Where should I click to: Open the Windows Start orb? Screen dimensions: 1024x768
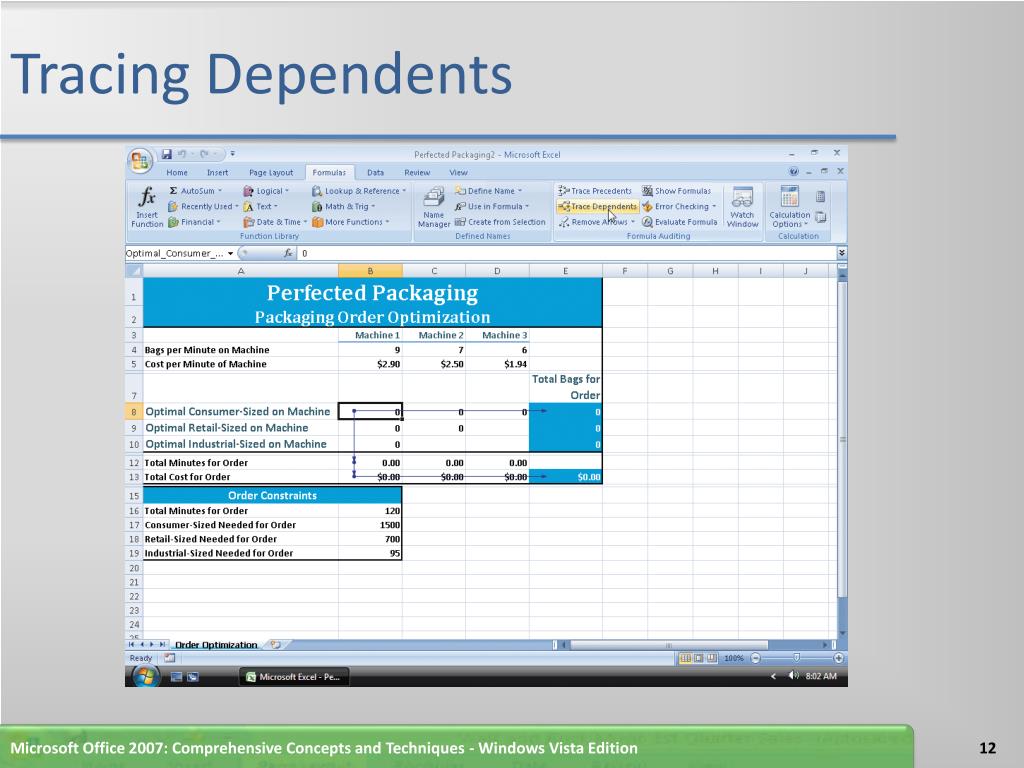tap(146, 677)
